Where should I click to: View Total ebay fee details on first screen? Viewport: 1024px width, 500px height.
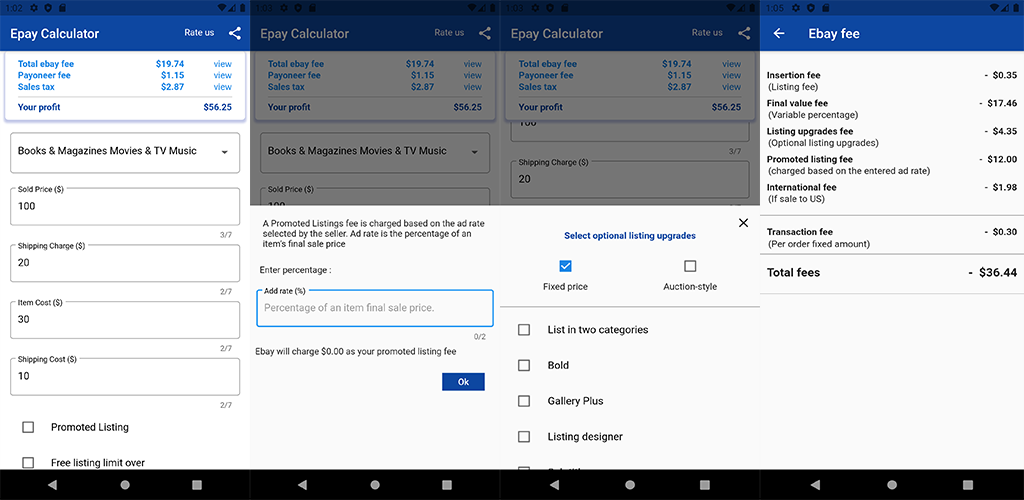tap(223, 64)
